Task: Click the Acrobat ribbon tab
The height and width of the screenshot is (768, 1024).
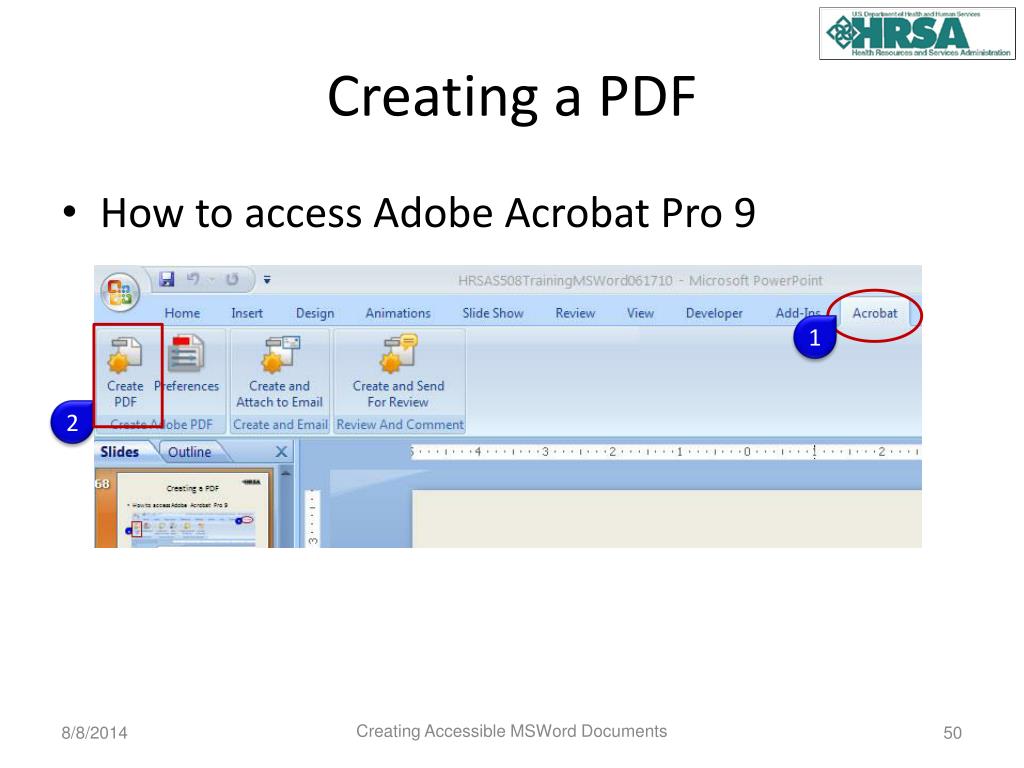Action: pyautogui.click(x=874, y=313)
